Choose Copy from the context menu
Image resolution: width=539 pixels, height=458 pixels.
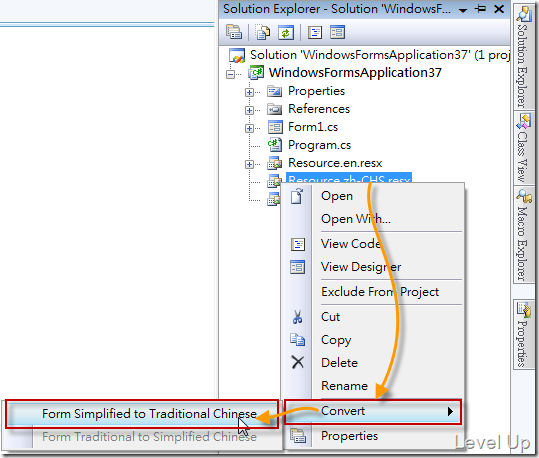coord(373,340)
